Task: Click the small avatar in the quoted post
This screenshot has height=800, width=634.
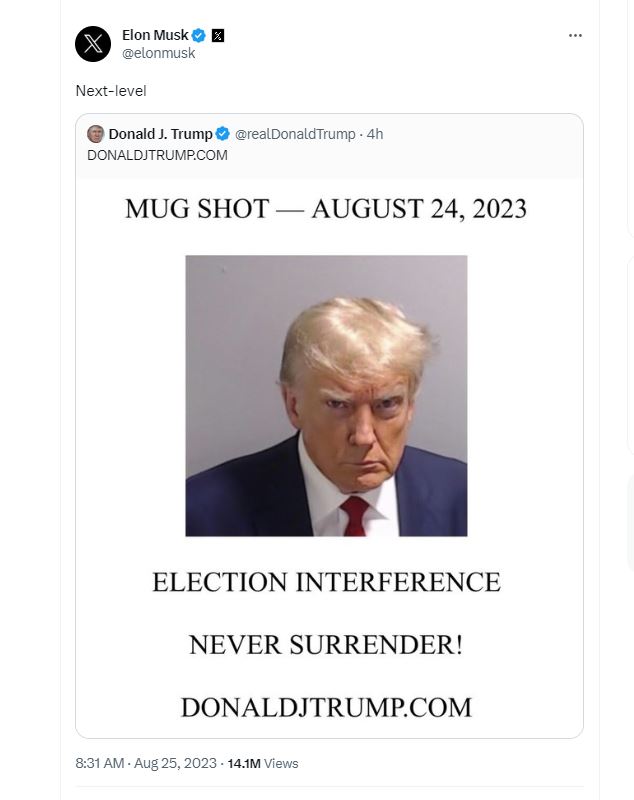Action: pyautogui.click(x=96, y=134)
